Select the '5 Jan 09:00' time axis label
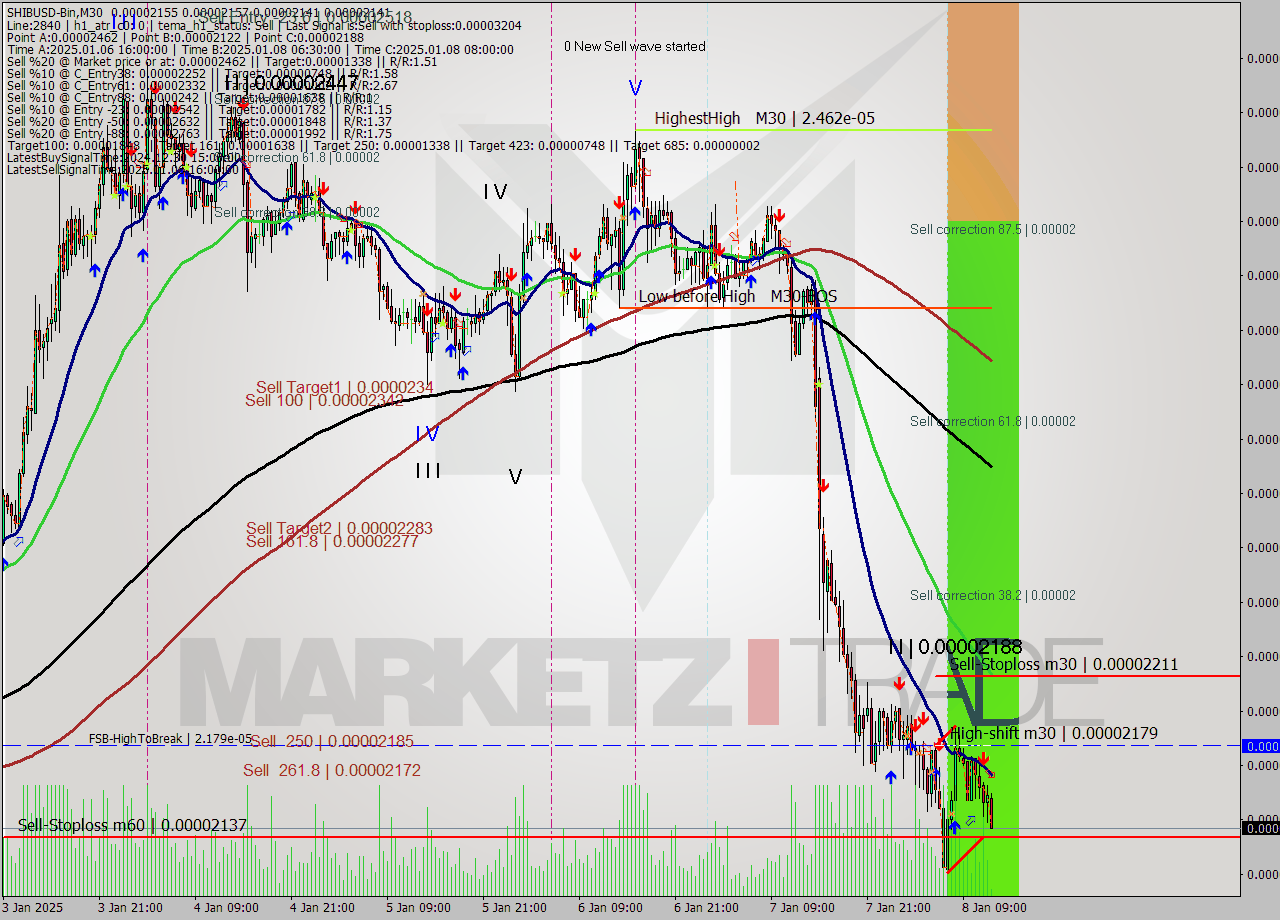1280x920 pixels. tap(420, 908)
